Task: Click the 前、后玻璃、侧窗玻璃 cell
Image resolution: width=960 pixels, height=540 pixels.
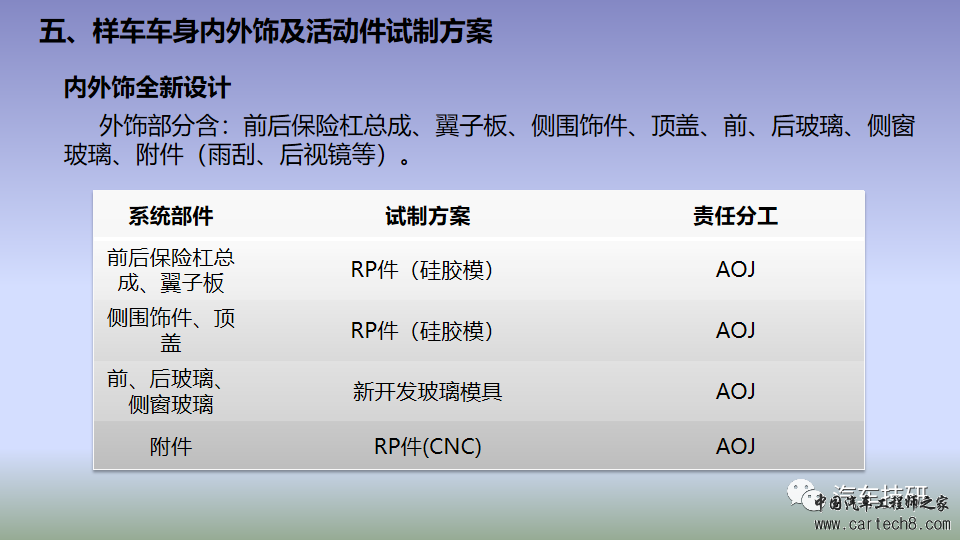Action: click(170, 391)
